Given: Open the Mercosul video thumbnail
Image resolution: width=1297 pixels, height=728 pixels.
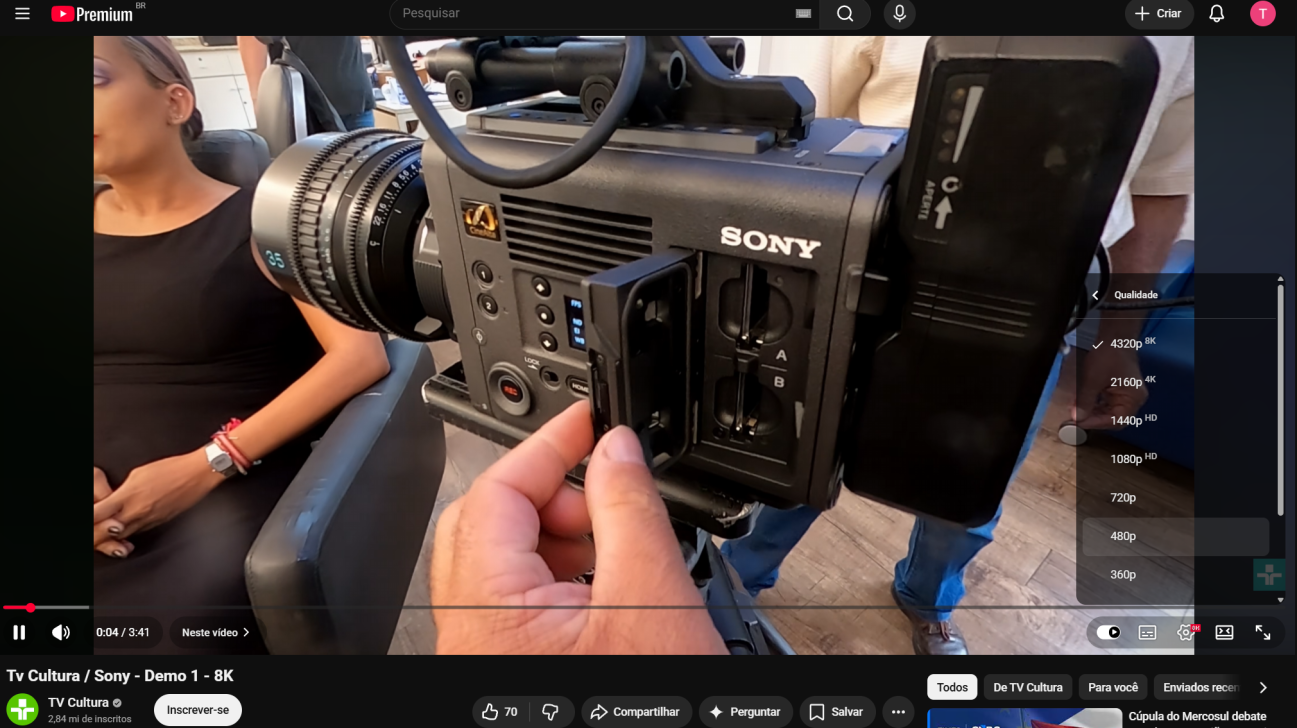Looking at the screenshot, I should click(1023, 718).
